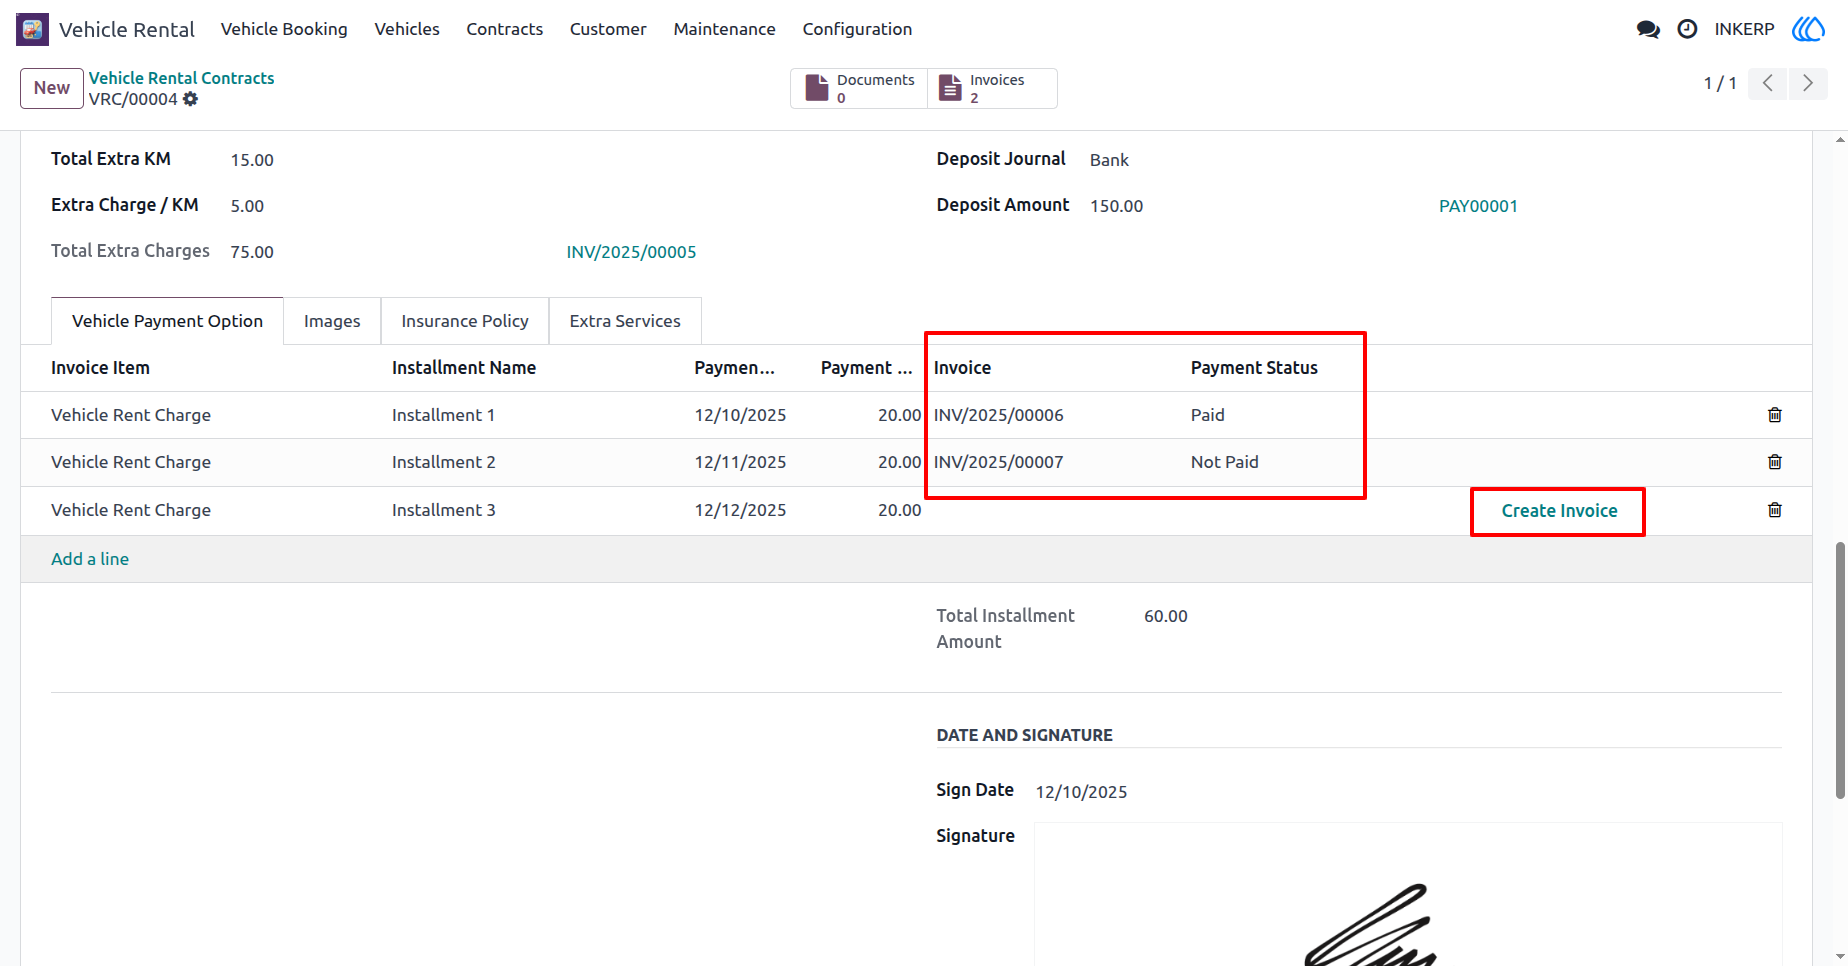Open payment PAY00001 link
Screen dimensions: 1848x966
click(x=1478, y=206)
